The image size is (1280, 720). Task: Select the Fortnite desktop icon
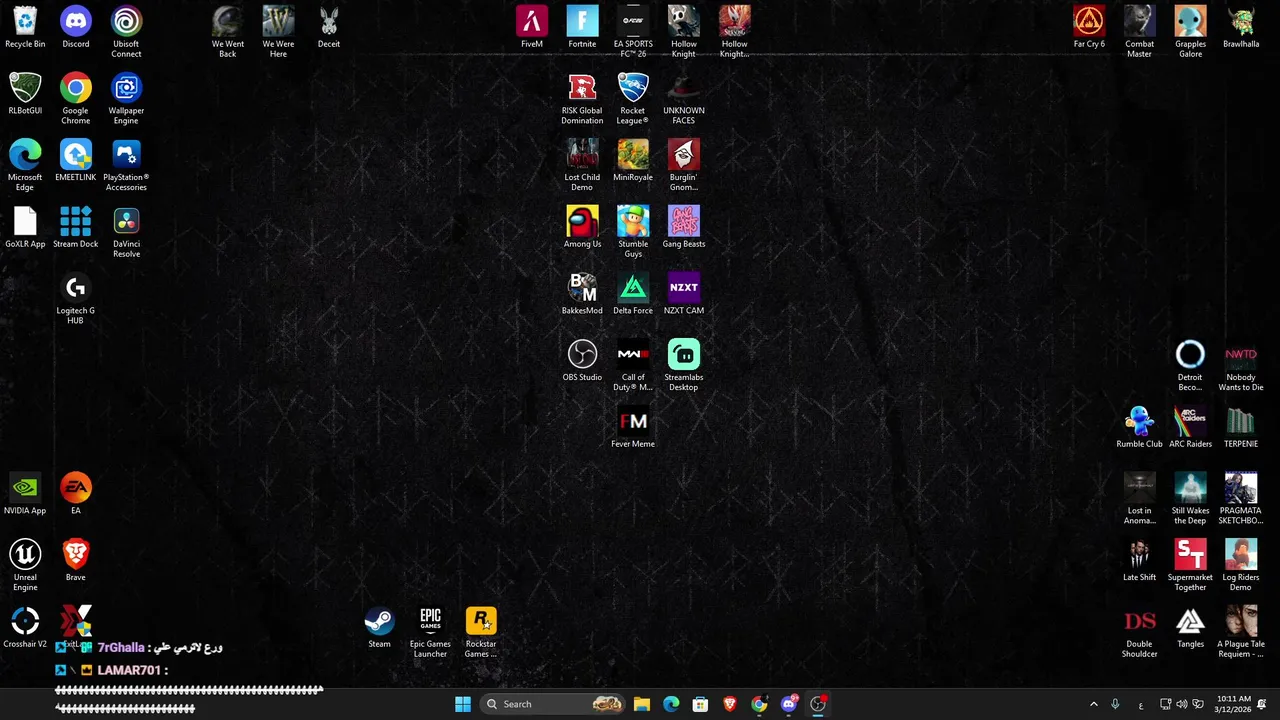(582, 27)
